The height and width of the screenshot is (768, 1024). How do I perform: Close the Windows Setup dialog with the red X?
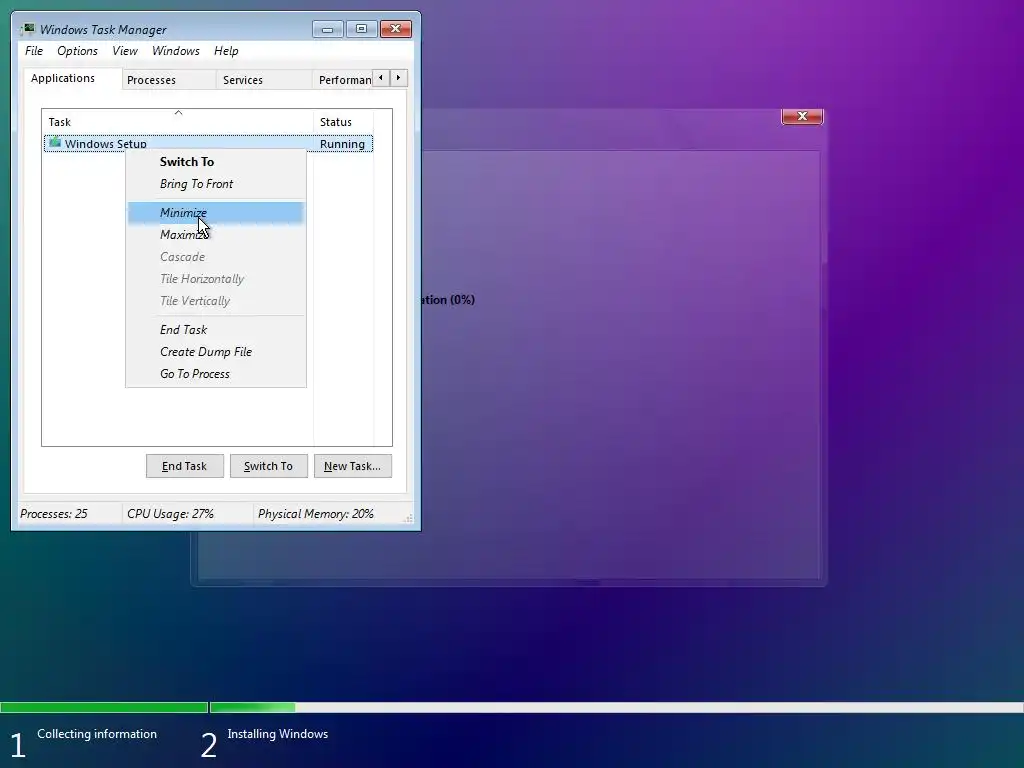coord(802,116)
